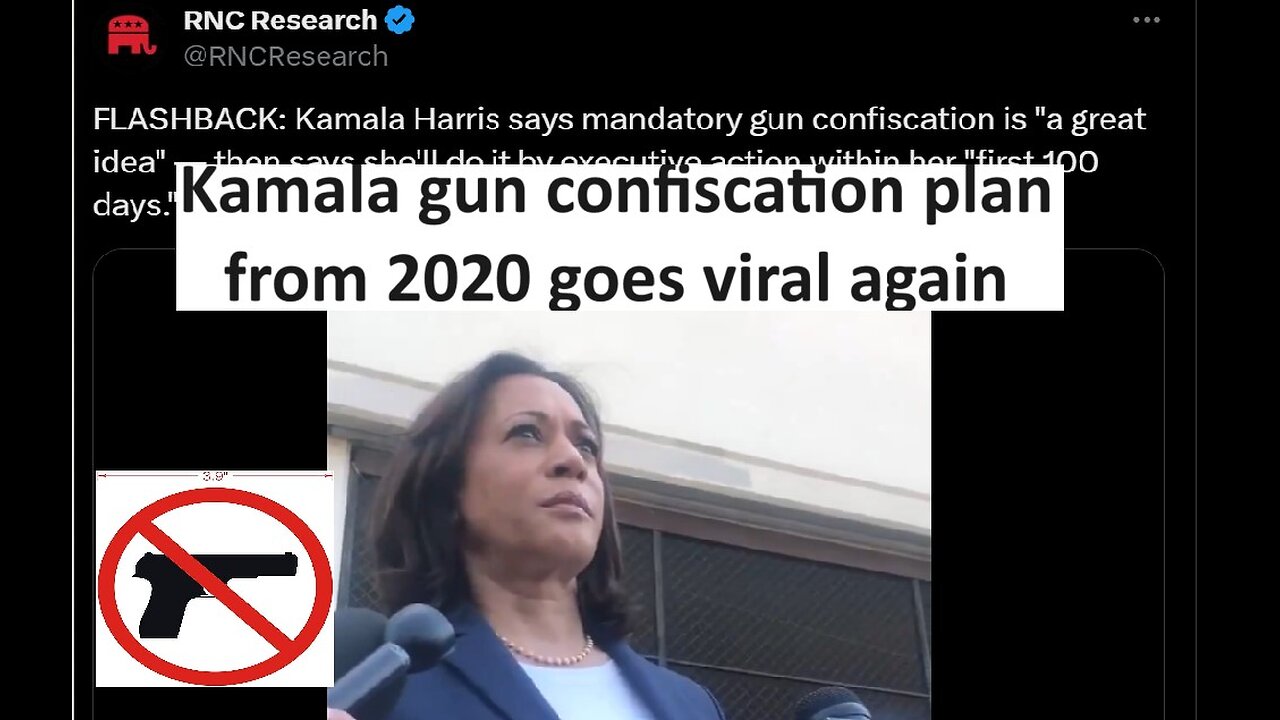Click the "Kamala gun confiscation plan" headline line
The height and width of the screenshot is (720, 1280).
616,191
